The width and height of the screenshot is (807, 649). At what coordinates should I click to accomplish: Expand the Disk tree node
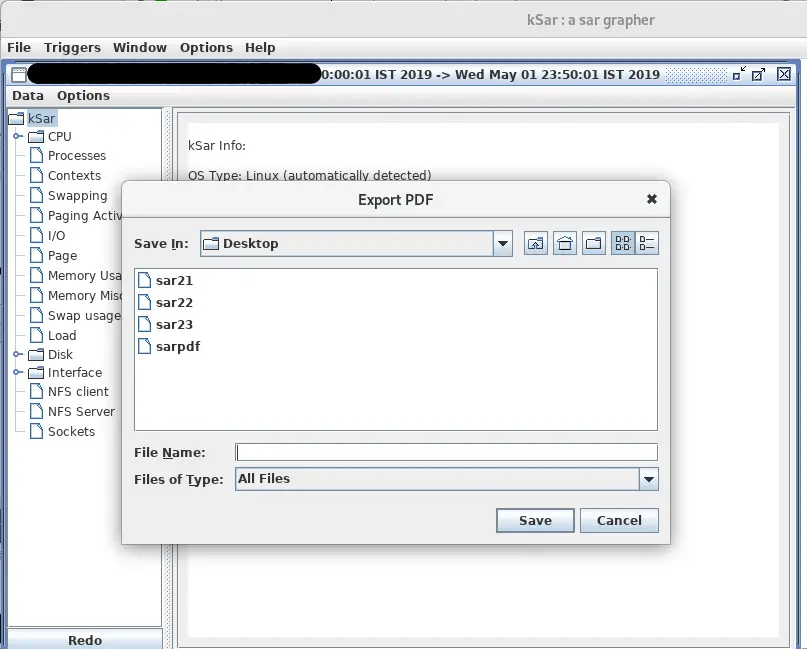(18, 354)
